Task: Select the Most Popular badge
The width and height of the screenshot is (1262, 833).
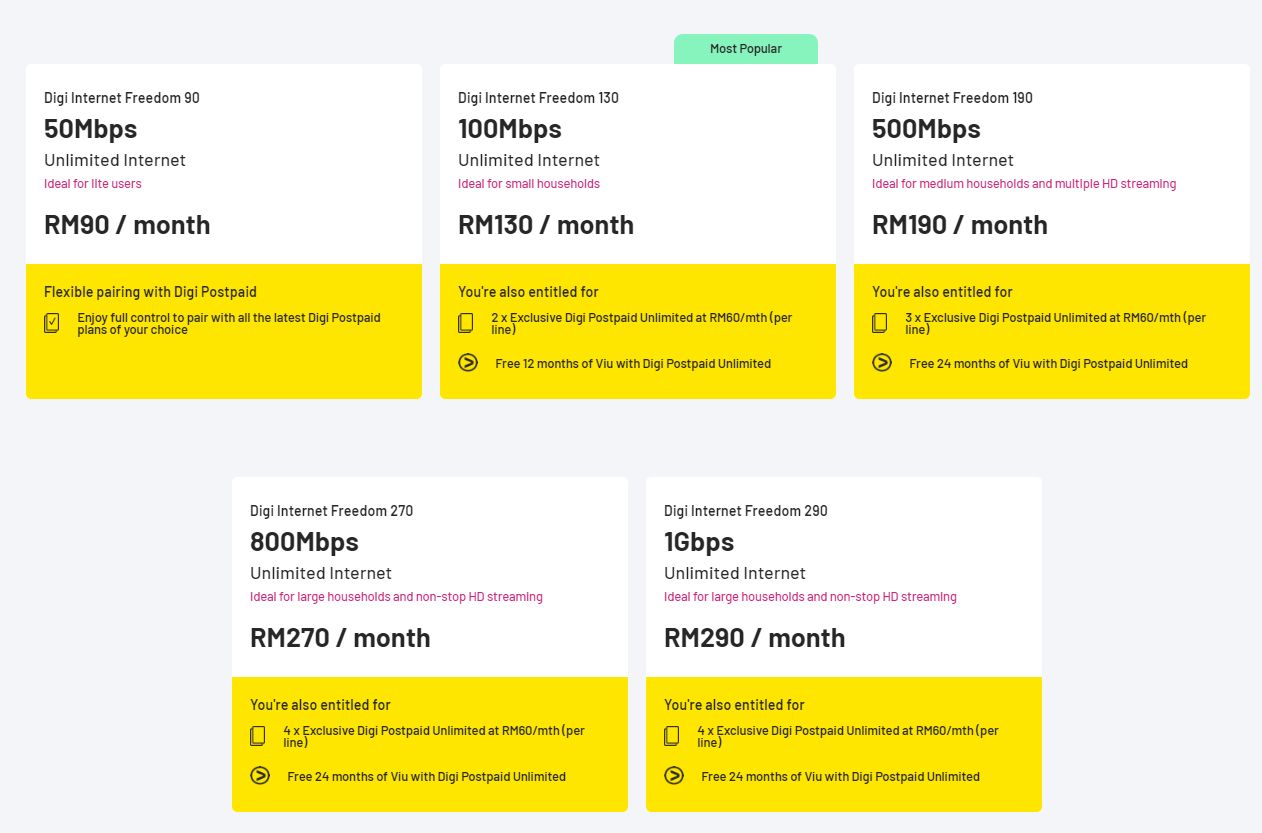Action: [x=746, y=49]
